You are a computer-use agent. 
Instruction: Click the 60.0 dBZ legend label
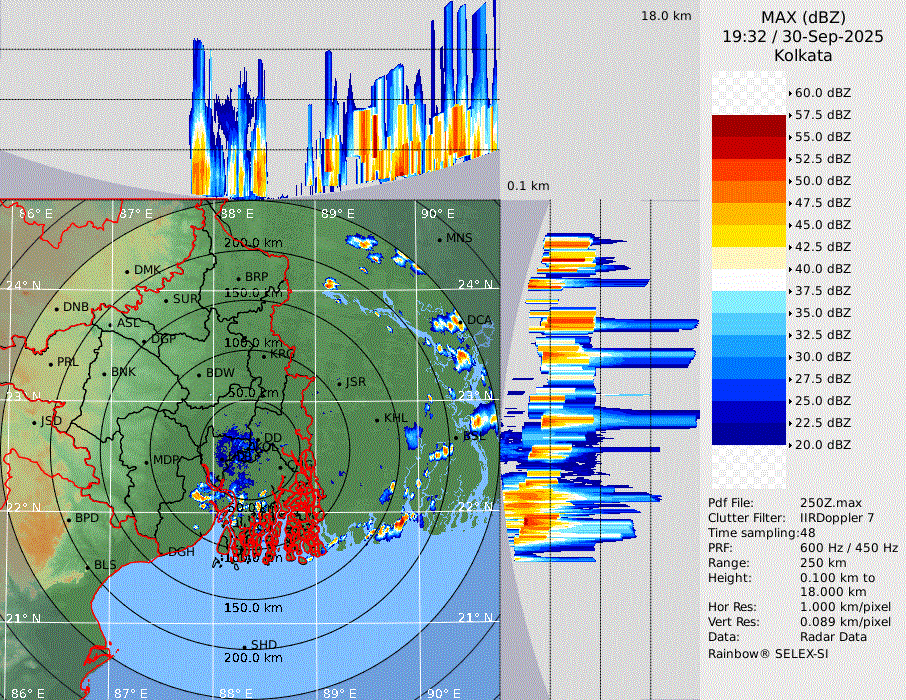(x=822, y=93)
